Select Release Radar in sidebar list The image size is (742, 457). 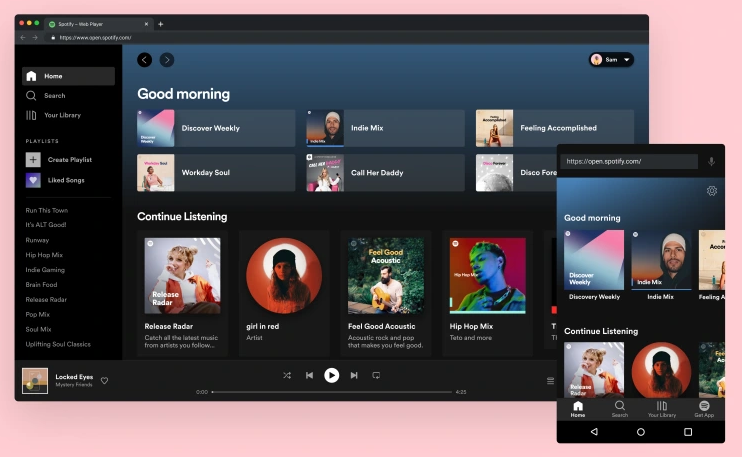click(46, 299)
